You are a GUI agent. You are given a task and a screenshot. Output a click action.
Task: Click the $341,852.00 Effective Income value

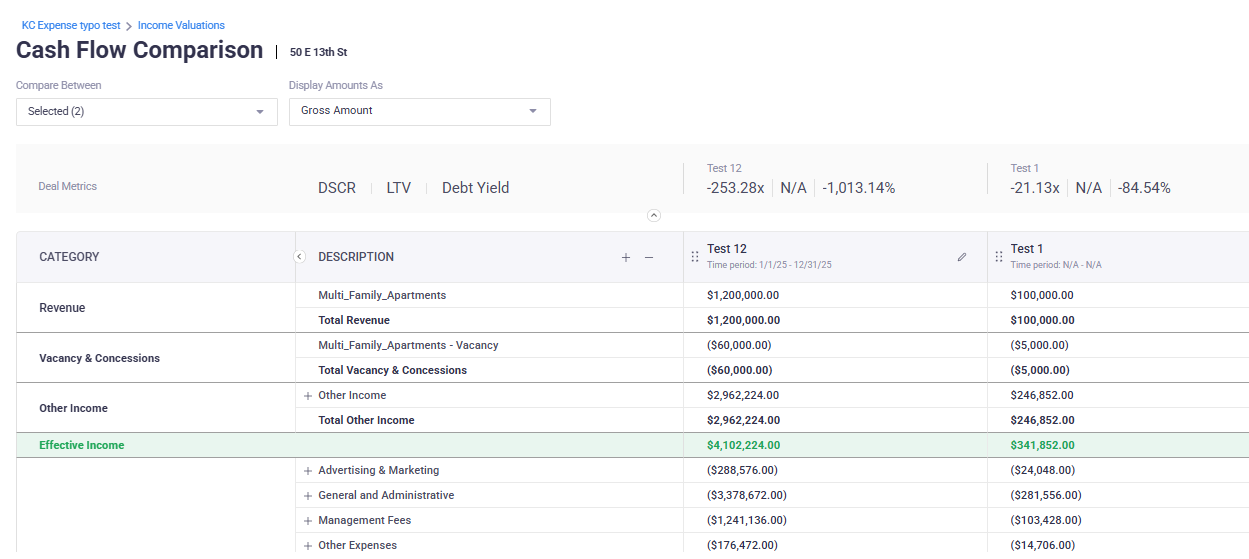[1043, 446]
